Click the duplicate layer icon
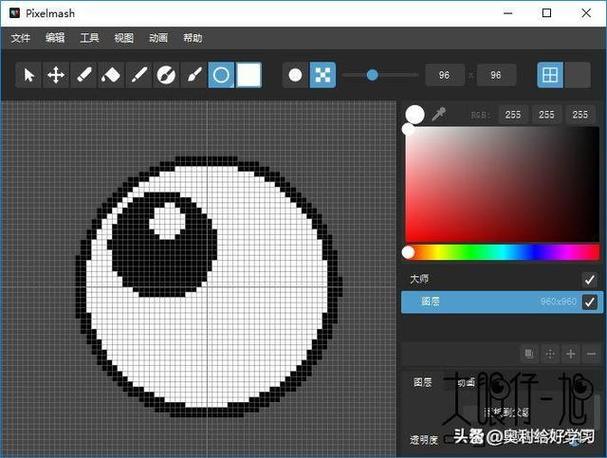The height and width of the screenshot is (458, 607). [529, 353]
